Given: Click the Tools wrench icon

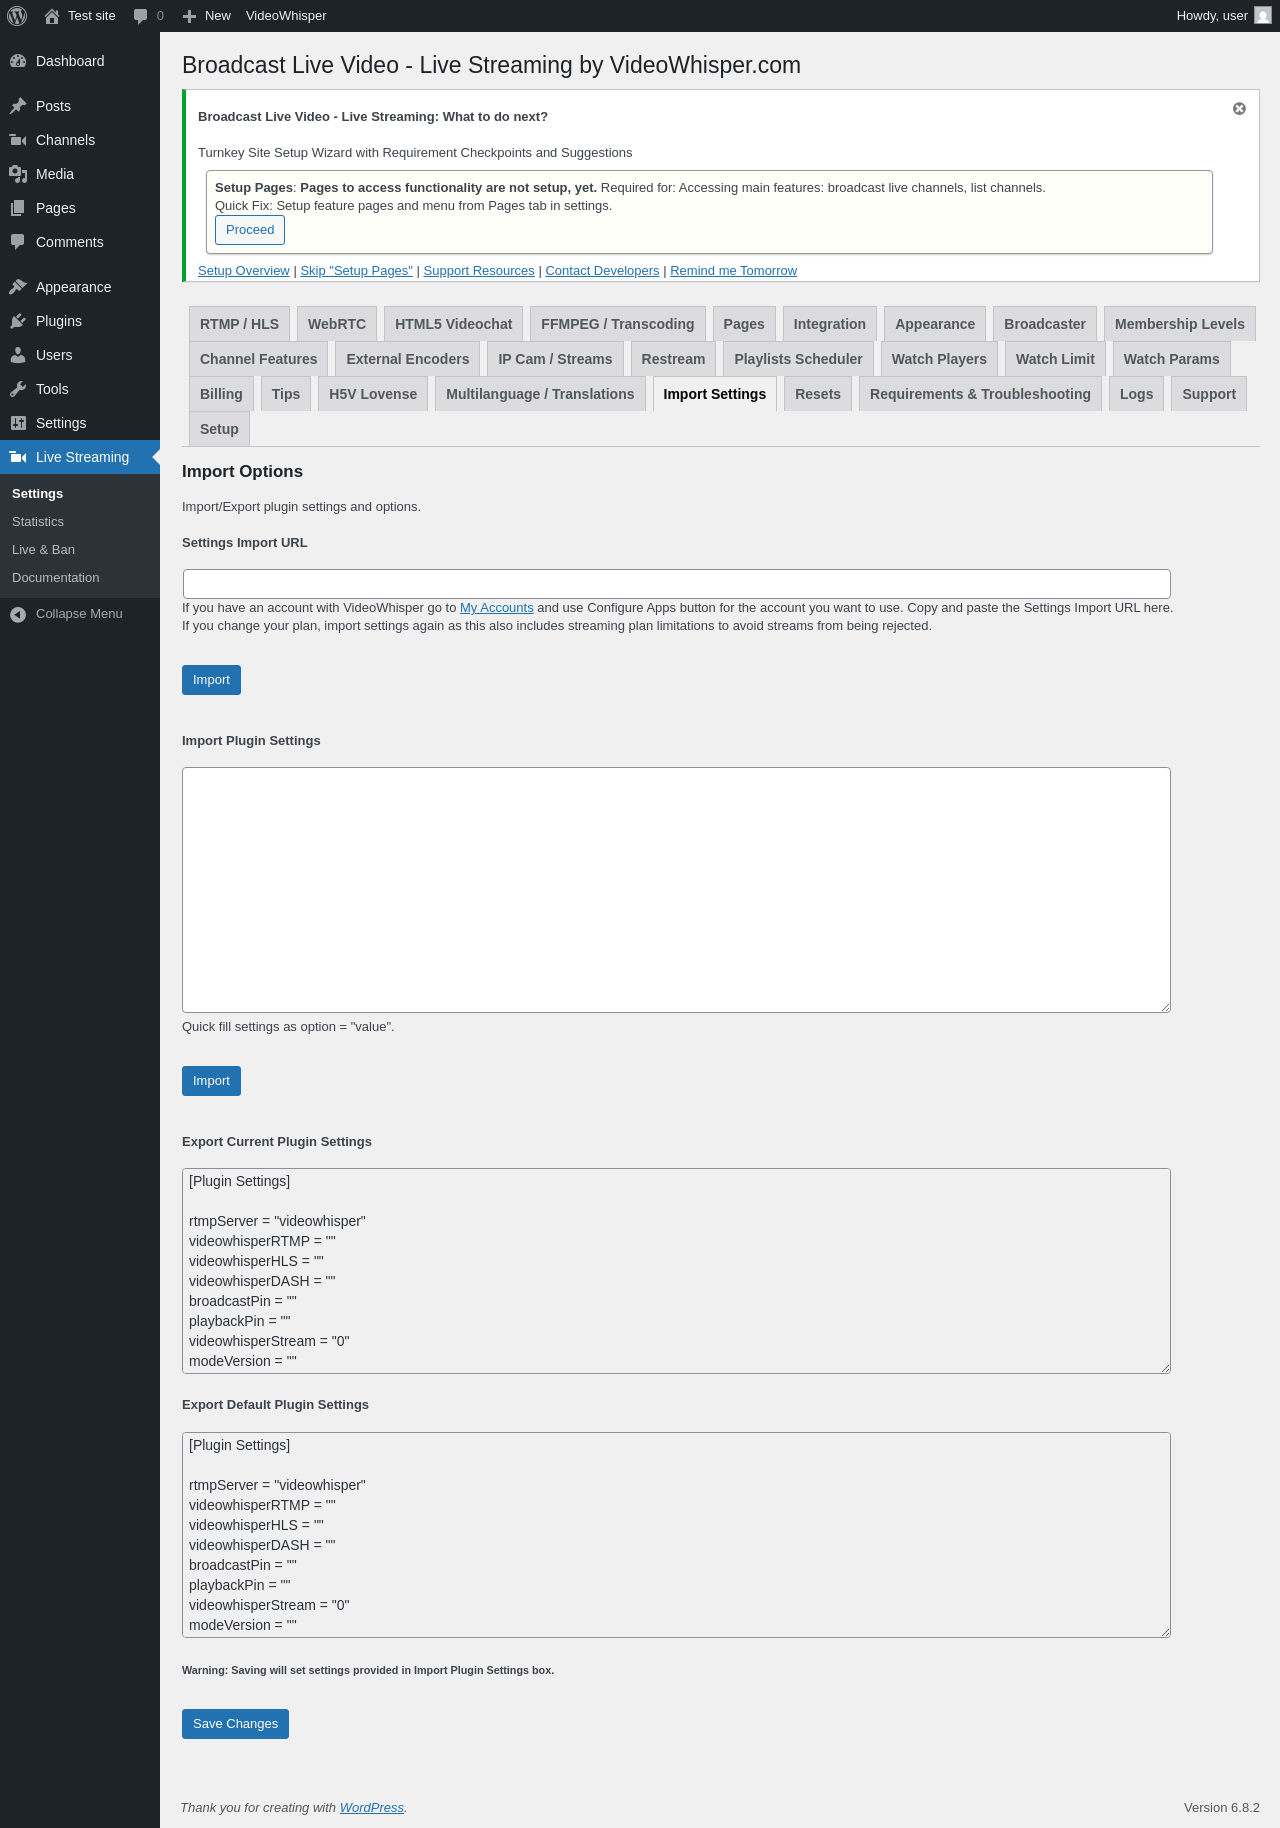Looking at the screenshot, I should tap(18, 389).
